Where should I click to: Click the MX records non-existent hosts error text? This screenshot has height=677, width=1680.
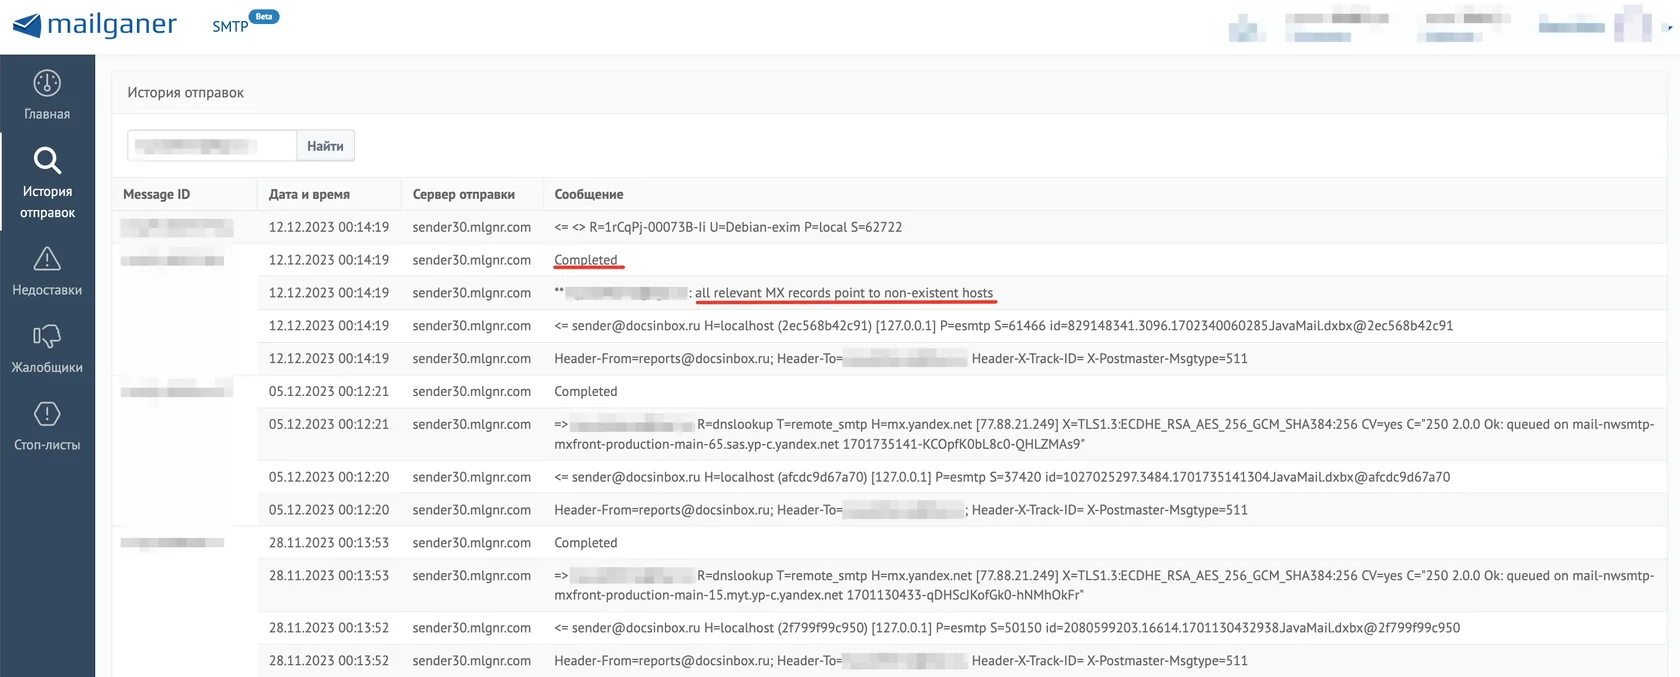point(844,293)
